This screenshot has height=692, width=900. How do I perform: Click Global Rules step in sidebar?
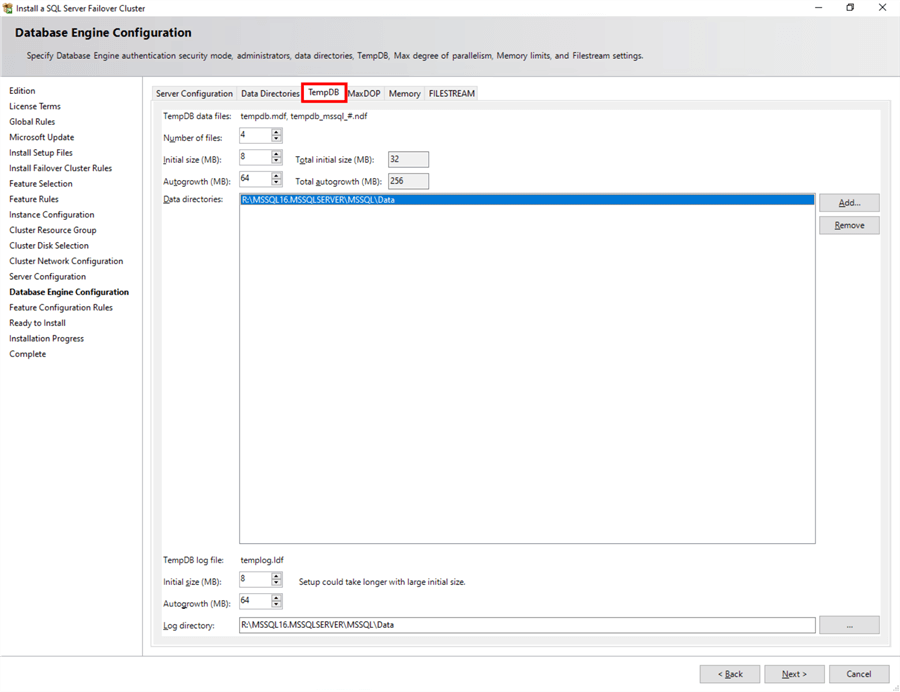[x=32, y=122]
